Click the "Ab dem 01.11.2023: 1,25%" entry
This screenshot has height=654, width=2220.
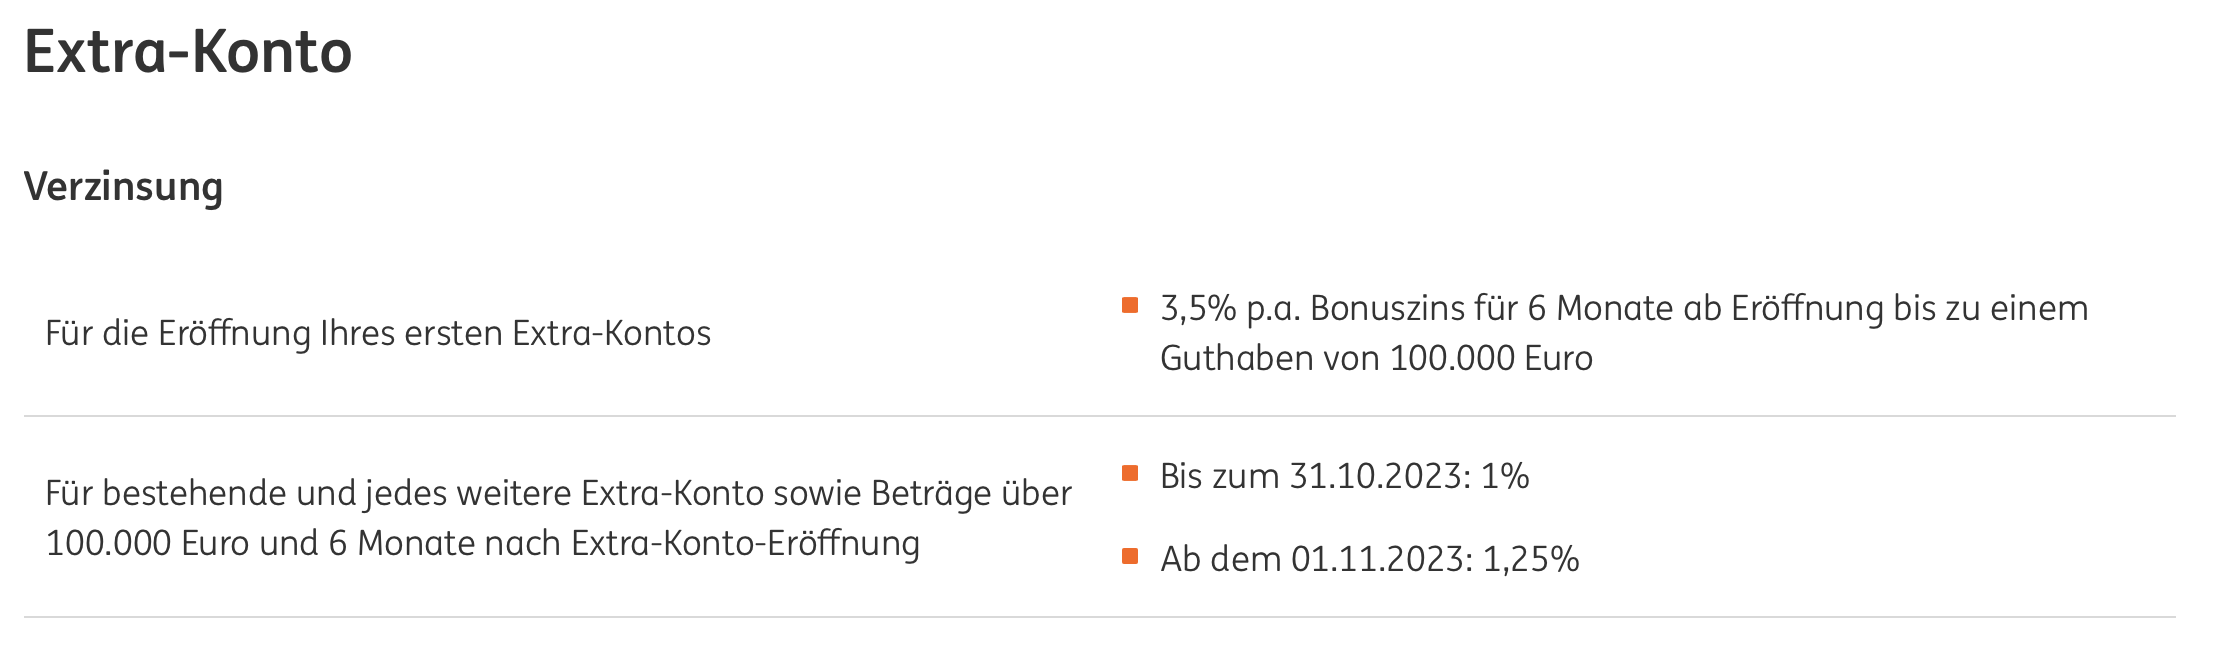point(1369,559)
